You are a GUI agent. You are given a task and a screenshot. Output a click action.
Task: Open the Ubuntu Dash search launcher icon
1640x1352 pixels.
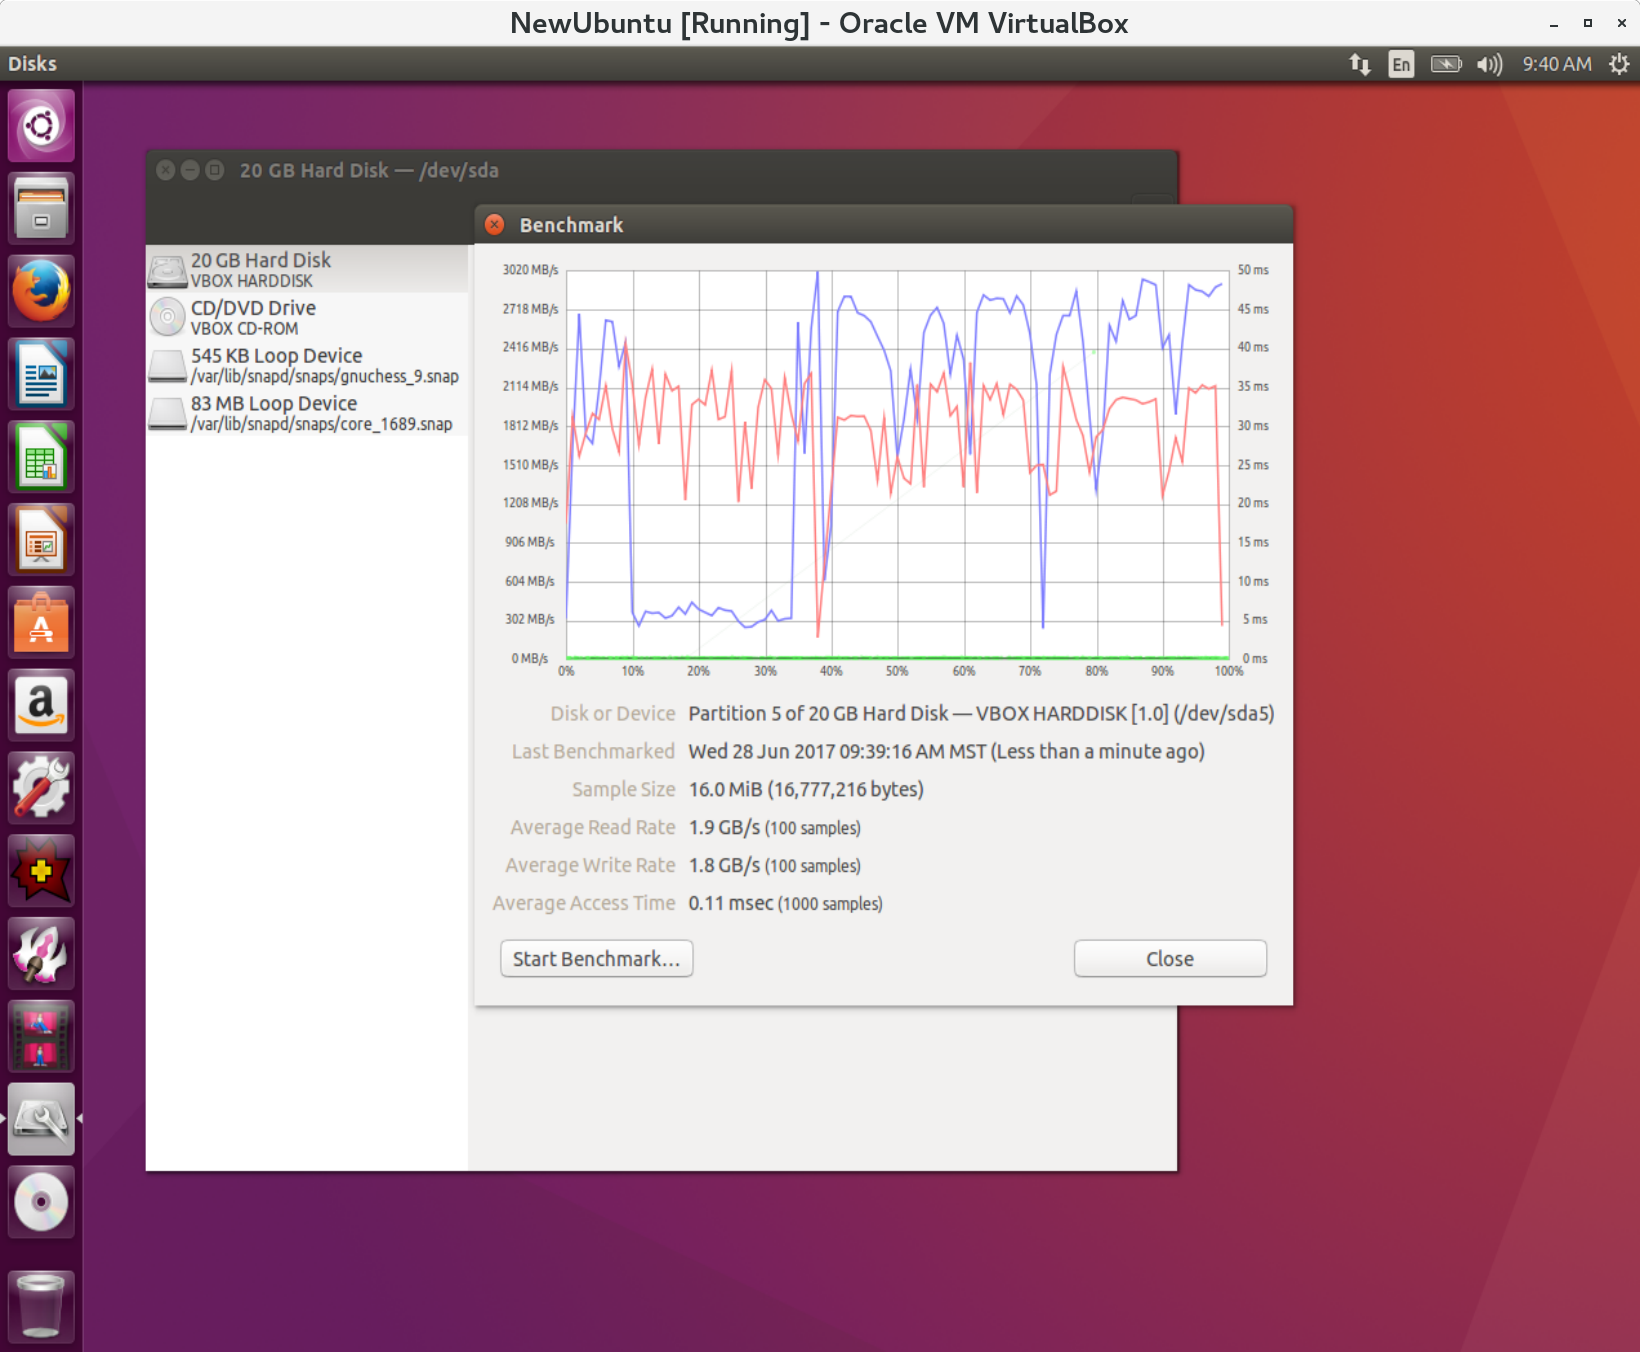[41, 126]
